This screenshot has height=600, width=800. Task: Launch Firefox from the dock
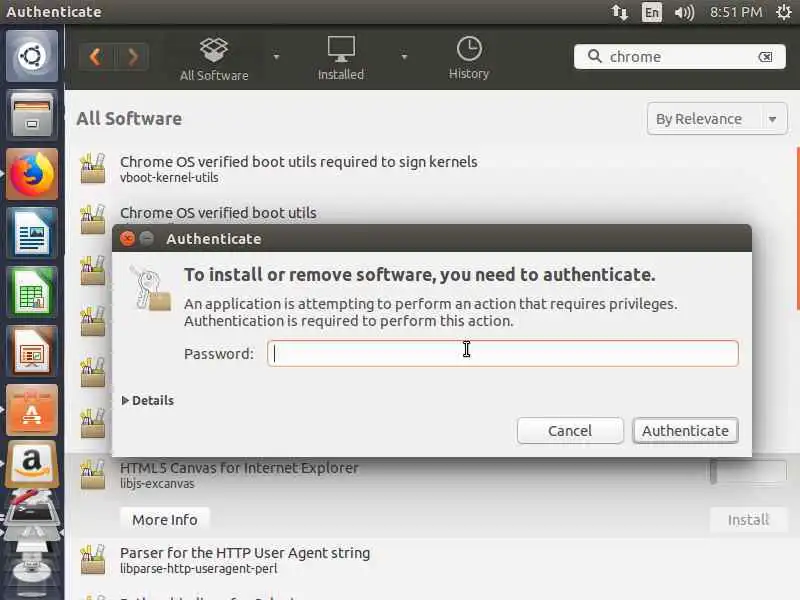32,174
